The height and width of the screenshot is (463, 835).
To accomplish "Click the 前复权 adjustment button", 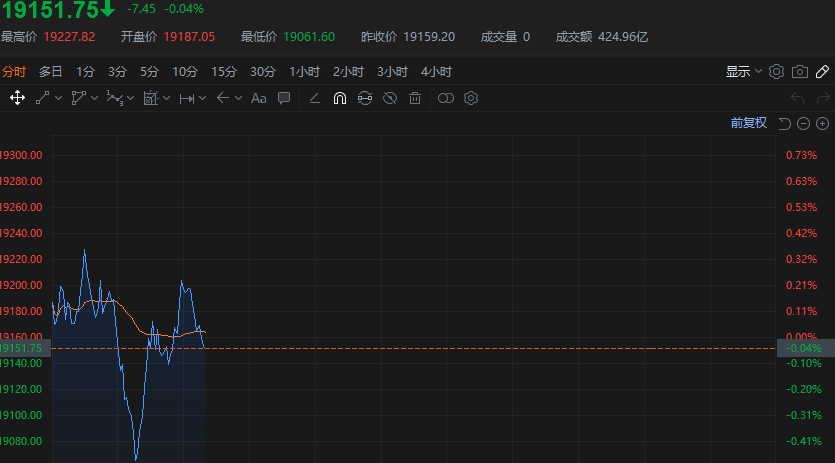I will [748, 123].
